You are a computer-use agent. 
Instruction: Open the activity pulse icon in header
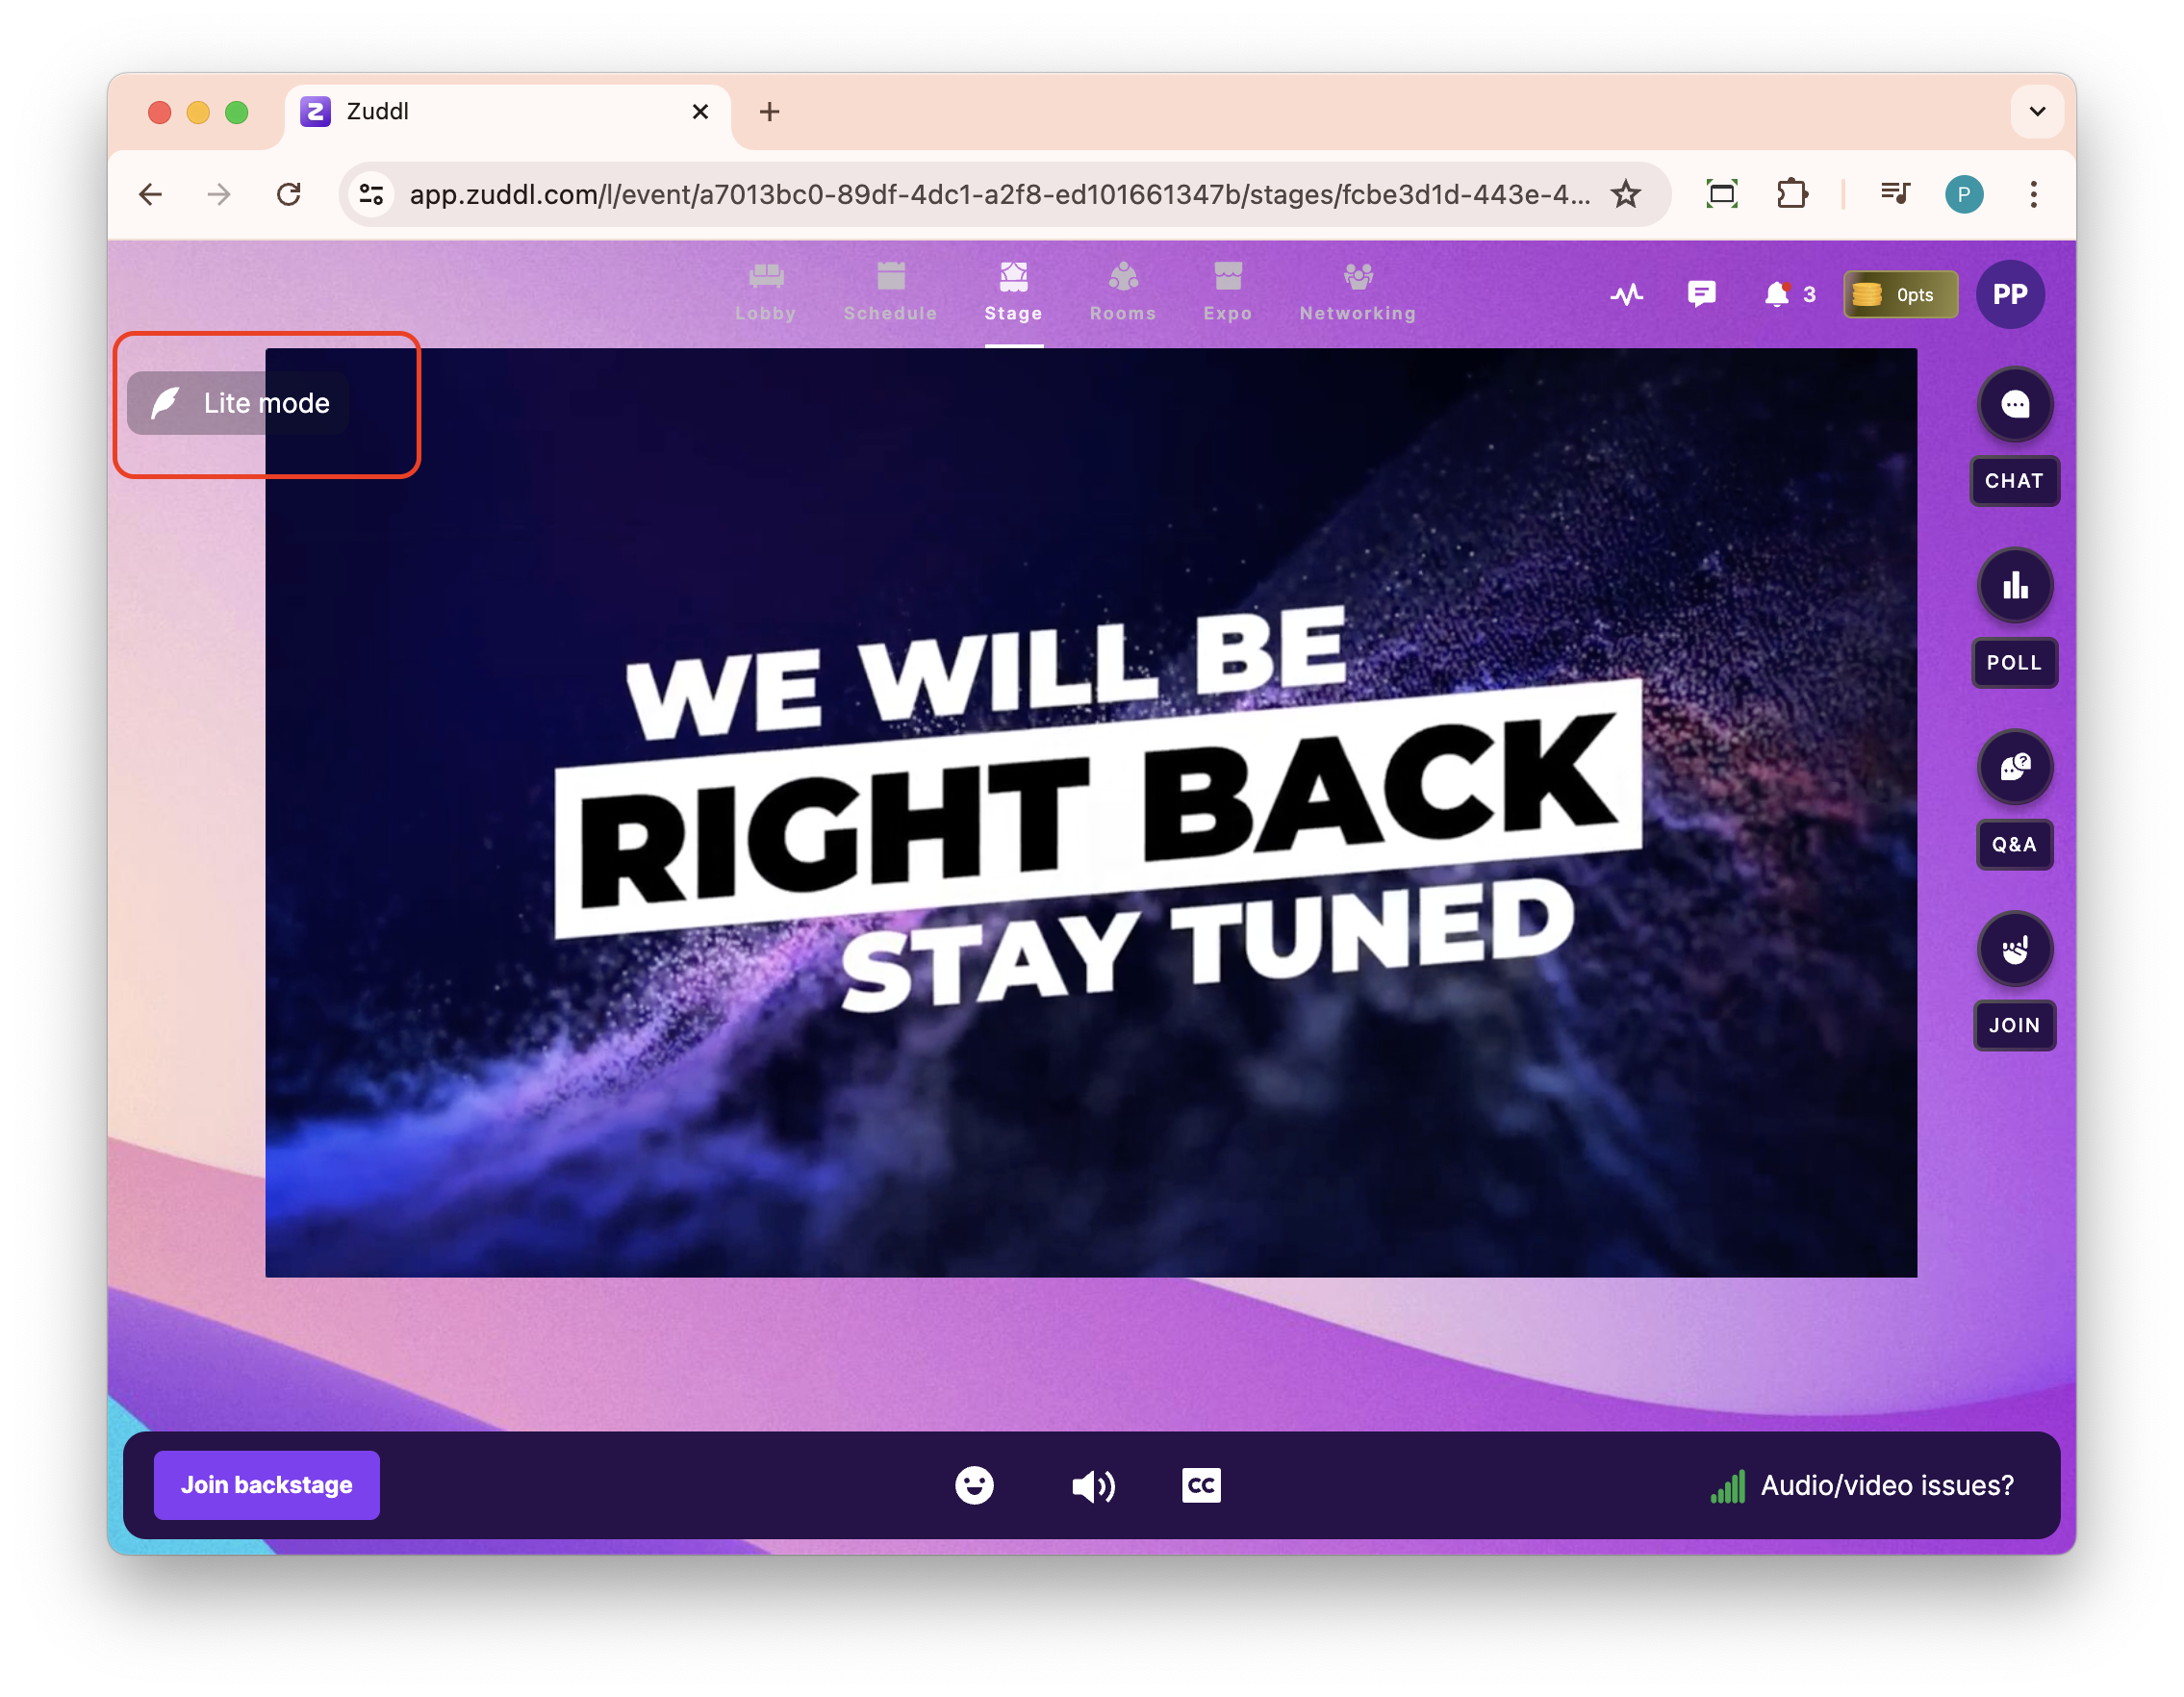click(1626, 294)
